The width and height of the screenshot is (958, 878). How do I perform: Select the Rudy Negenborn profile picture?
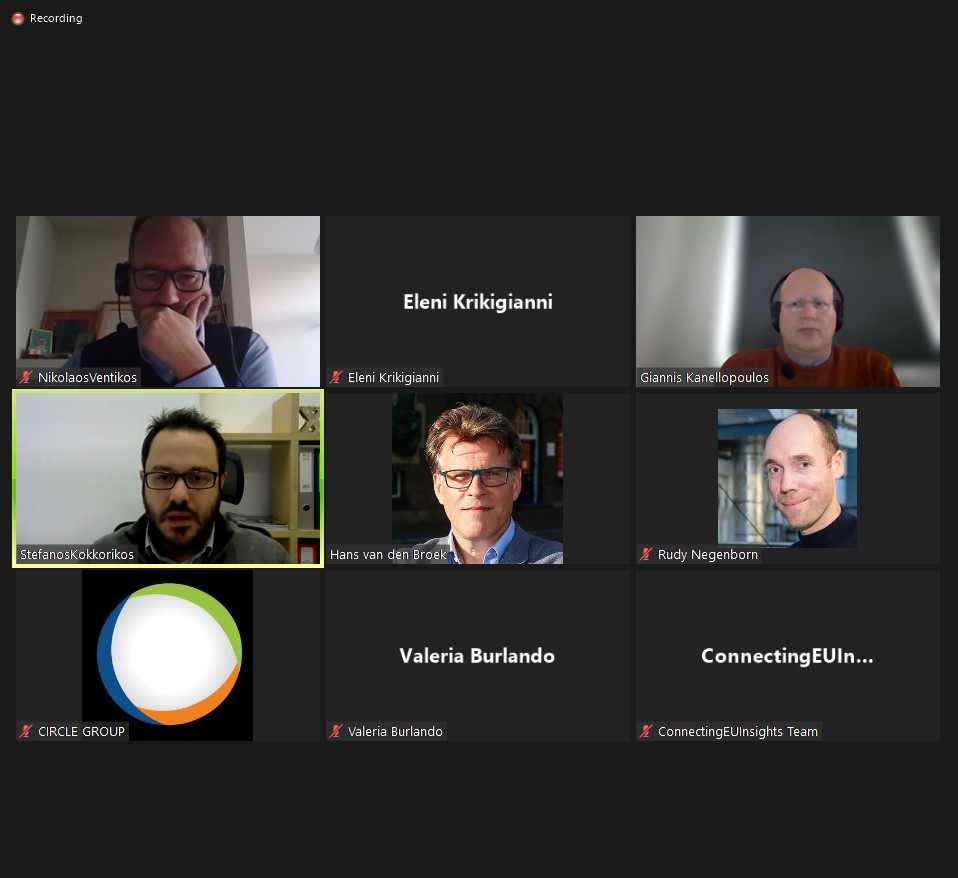click(x=787, y=478)
